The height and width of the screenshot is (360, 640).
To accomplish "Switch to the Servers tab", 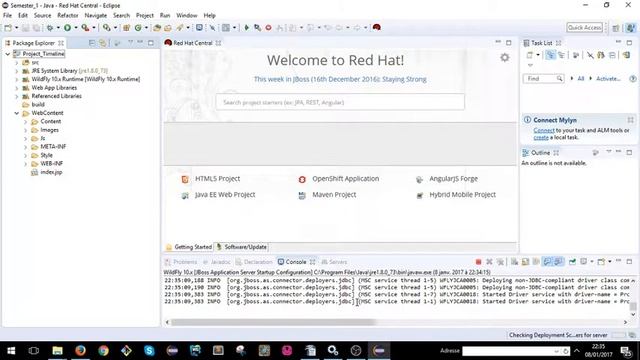I will point(334,262).
